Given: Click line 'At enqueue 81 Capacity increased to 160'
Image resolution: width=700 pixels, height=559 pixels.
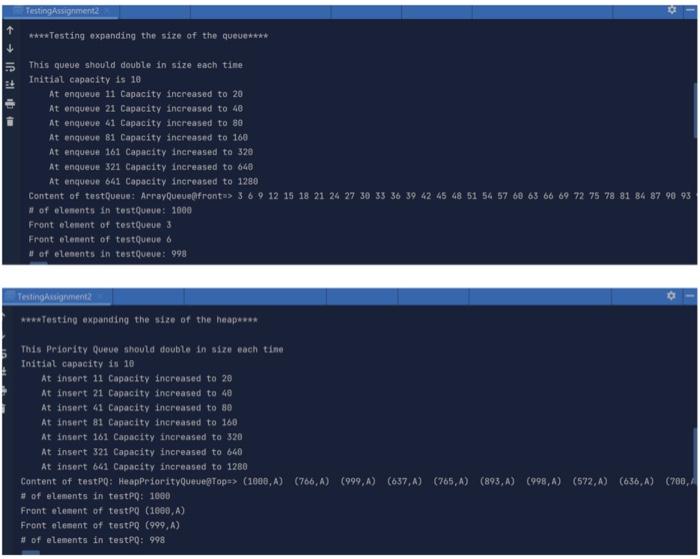Looking at the screenshot, I should click(x=149, y=138).
